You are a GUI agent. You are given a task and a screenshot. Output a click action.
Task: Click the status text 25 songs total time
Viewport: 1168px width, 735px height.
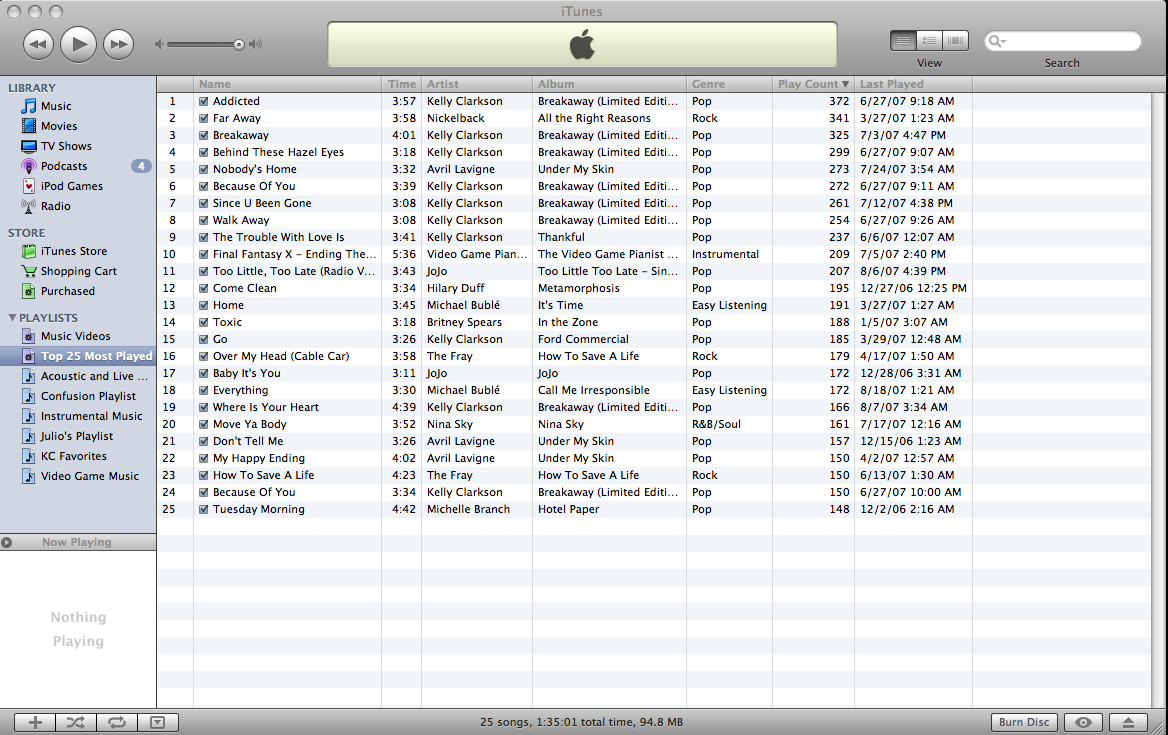(581, 722)
